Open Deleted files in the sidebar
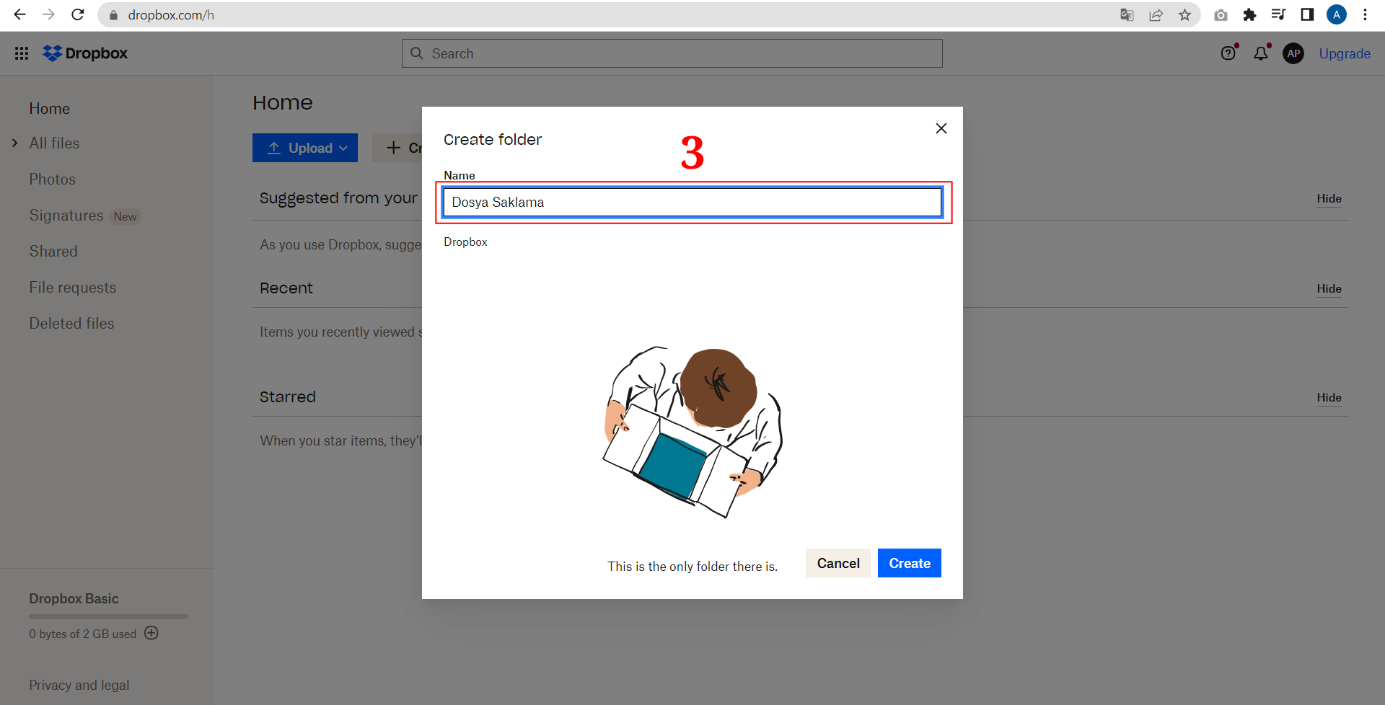Screen dimensions: 1385x705 pyautogui.click(x=71, y=323)
